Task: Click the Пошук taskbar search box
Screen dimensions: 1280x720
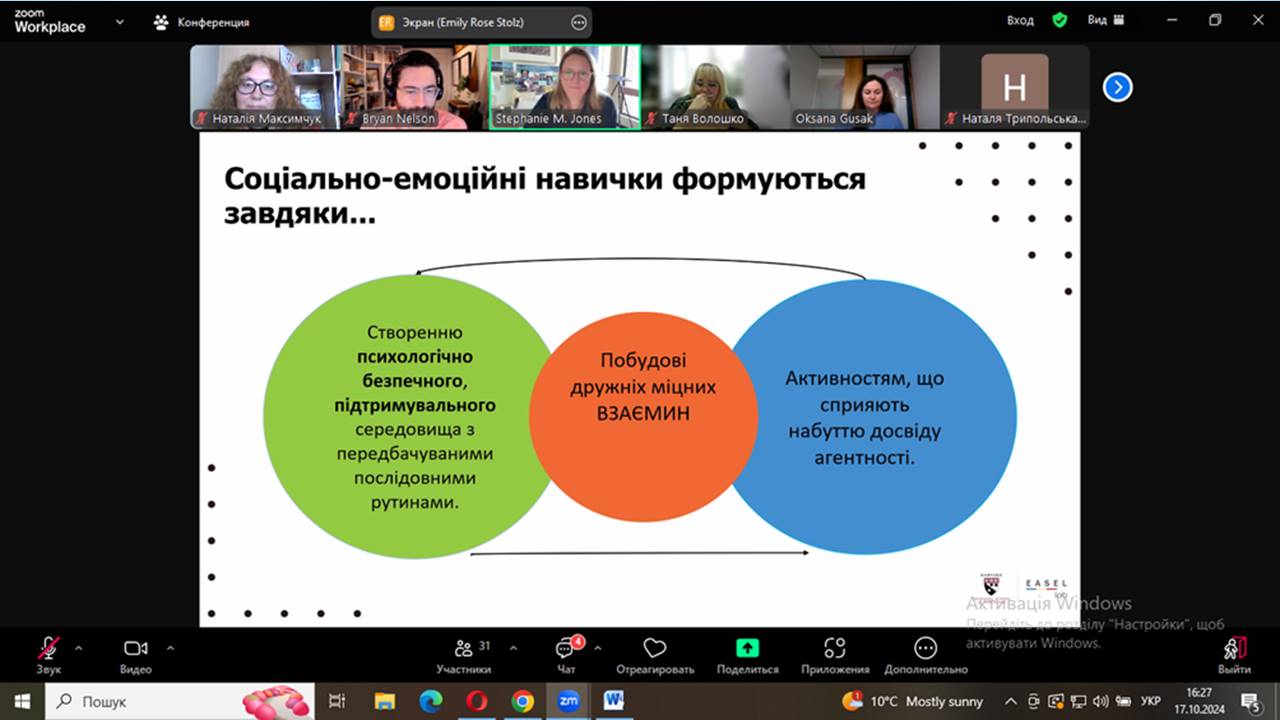Action: tap(180, 701)
